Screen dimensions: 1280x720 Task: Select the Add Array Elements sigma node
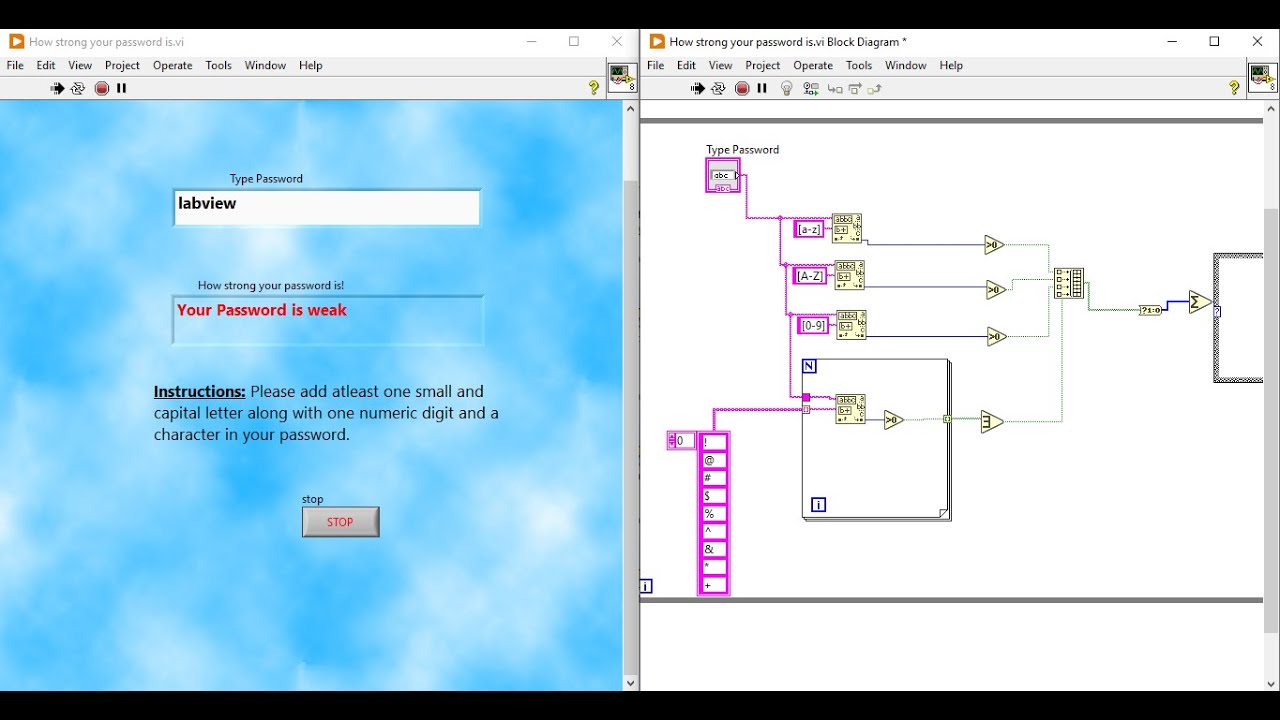(1199, 302)
